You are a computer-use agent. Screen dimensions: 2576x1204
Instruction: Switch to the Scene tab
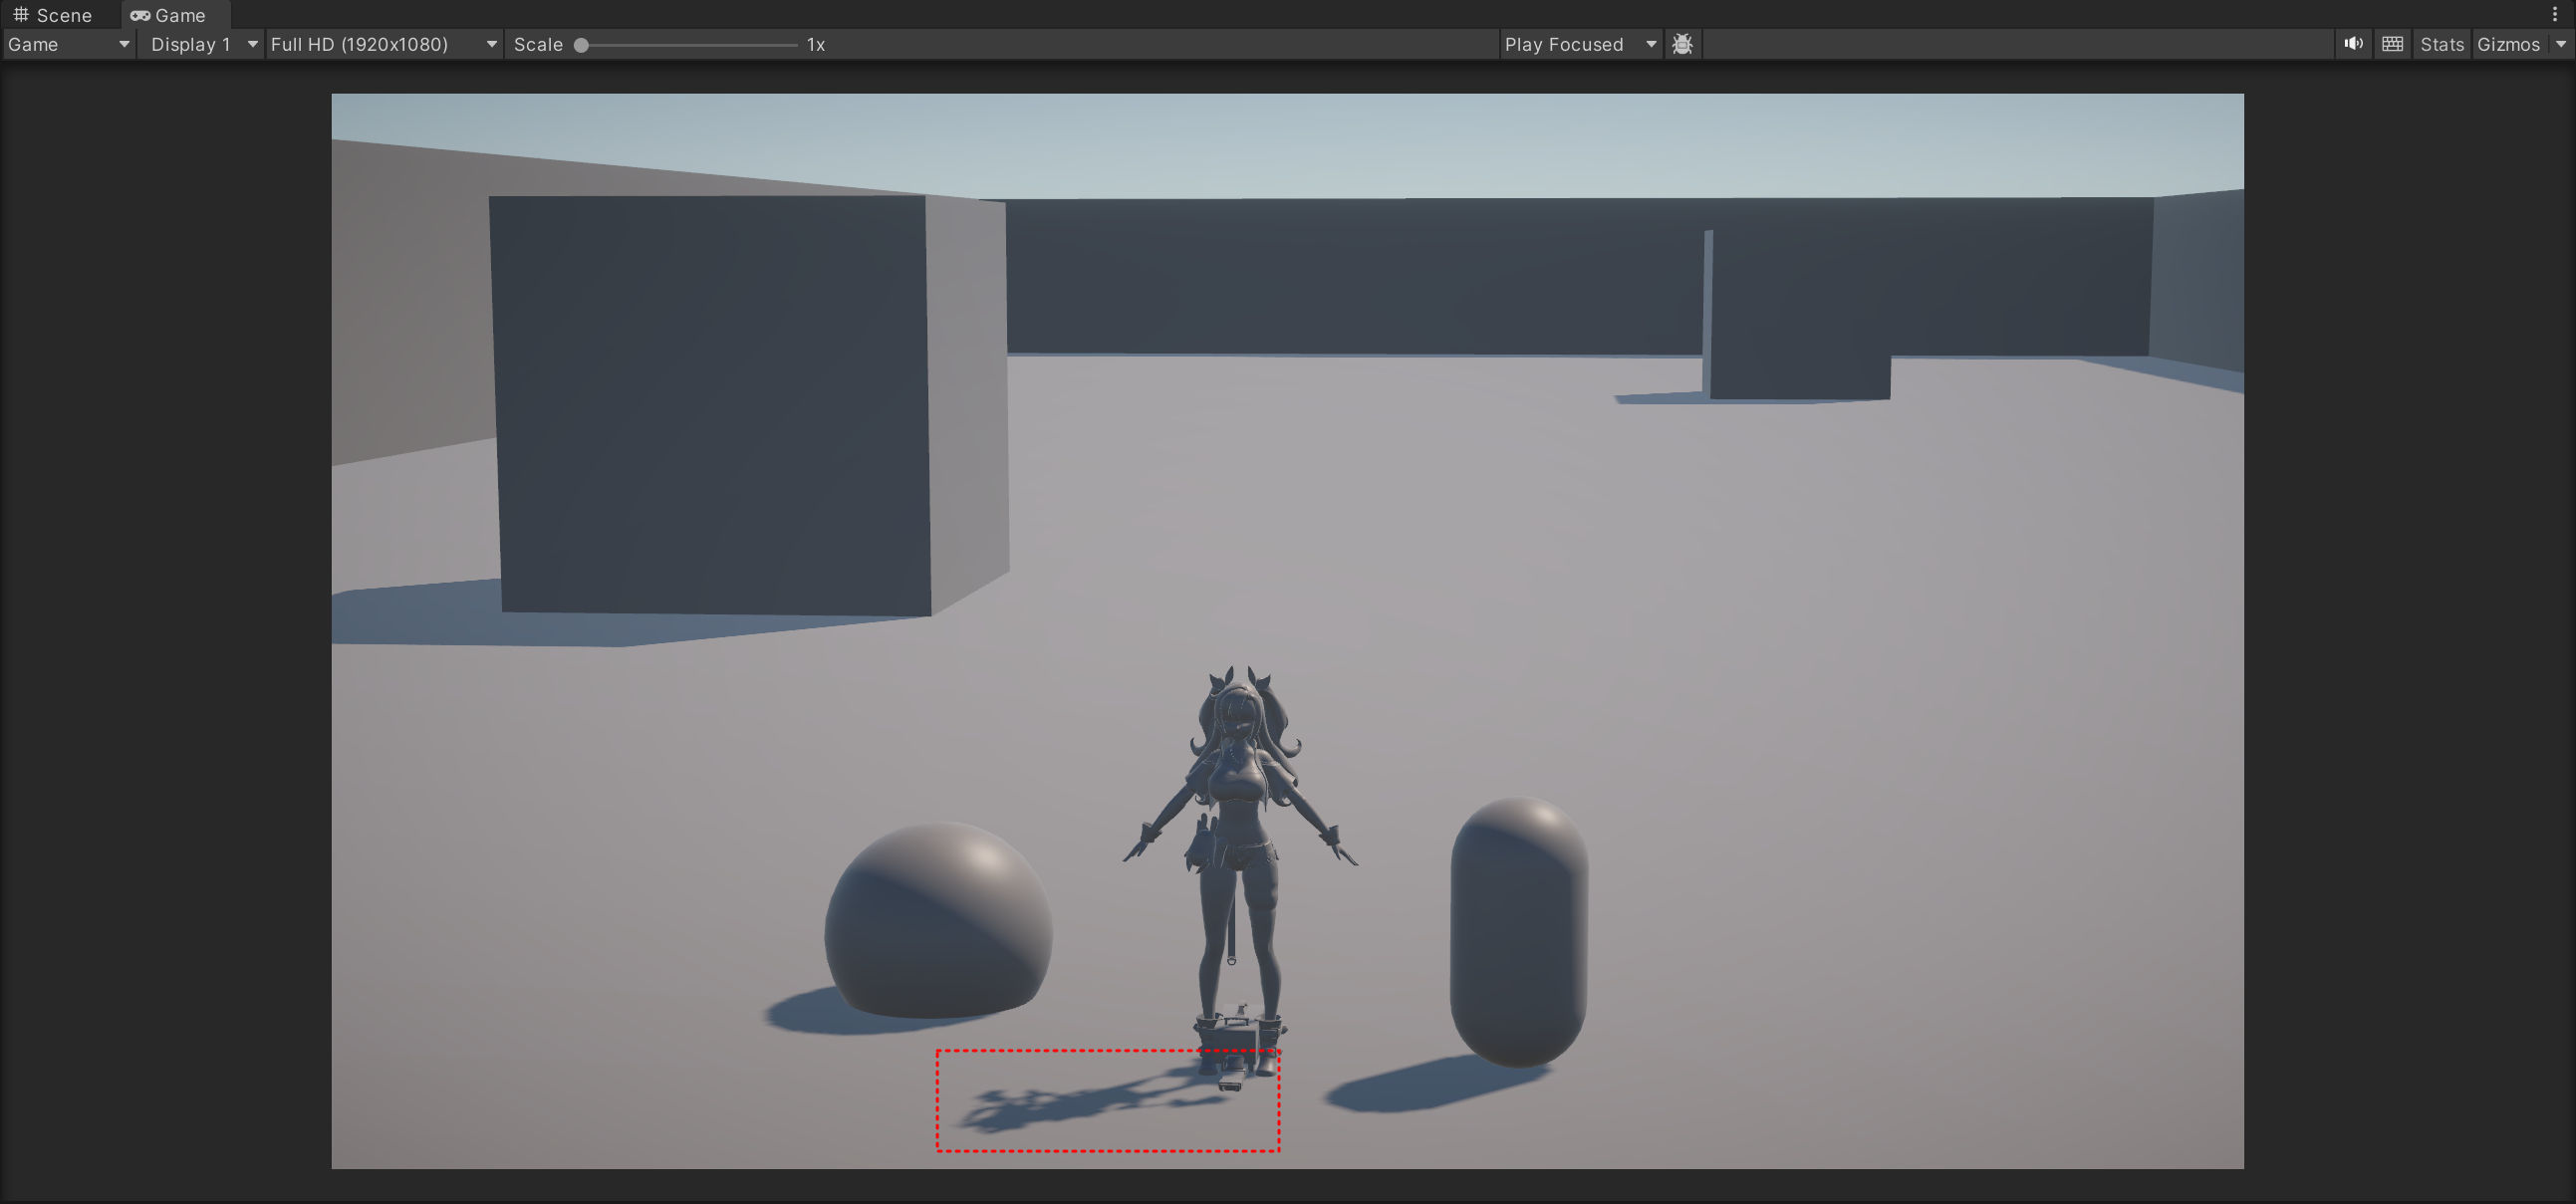pyautogui.click(x=53, y=15)
